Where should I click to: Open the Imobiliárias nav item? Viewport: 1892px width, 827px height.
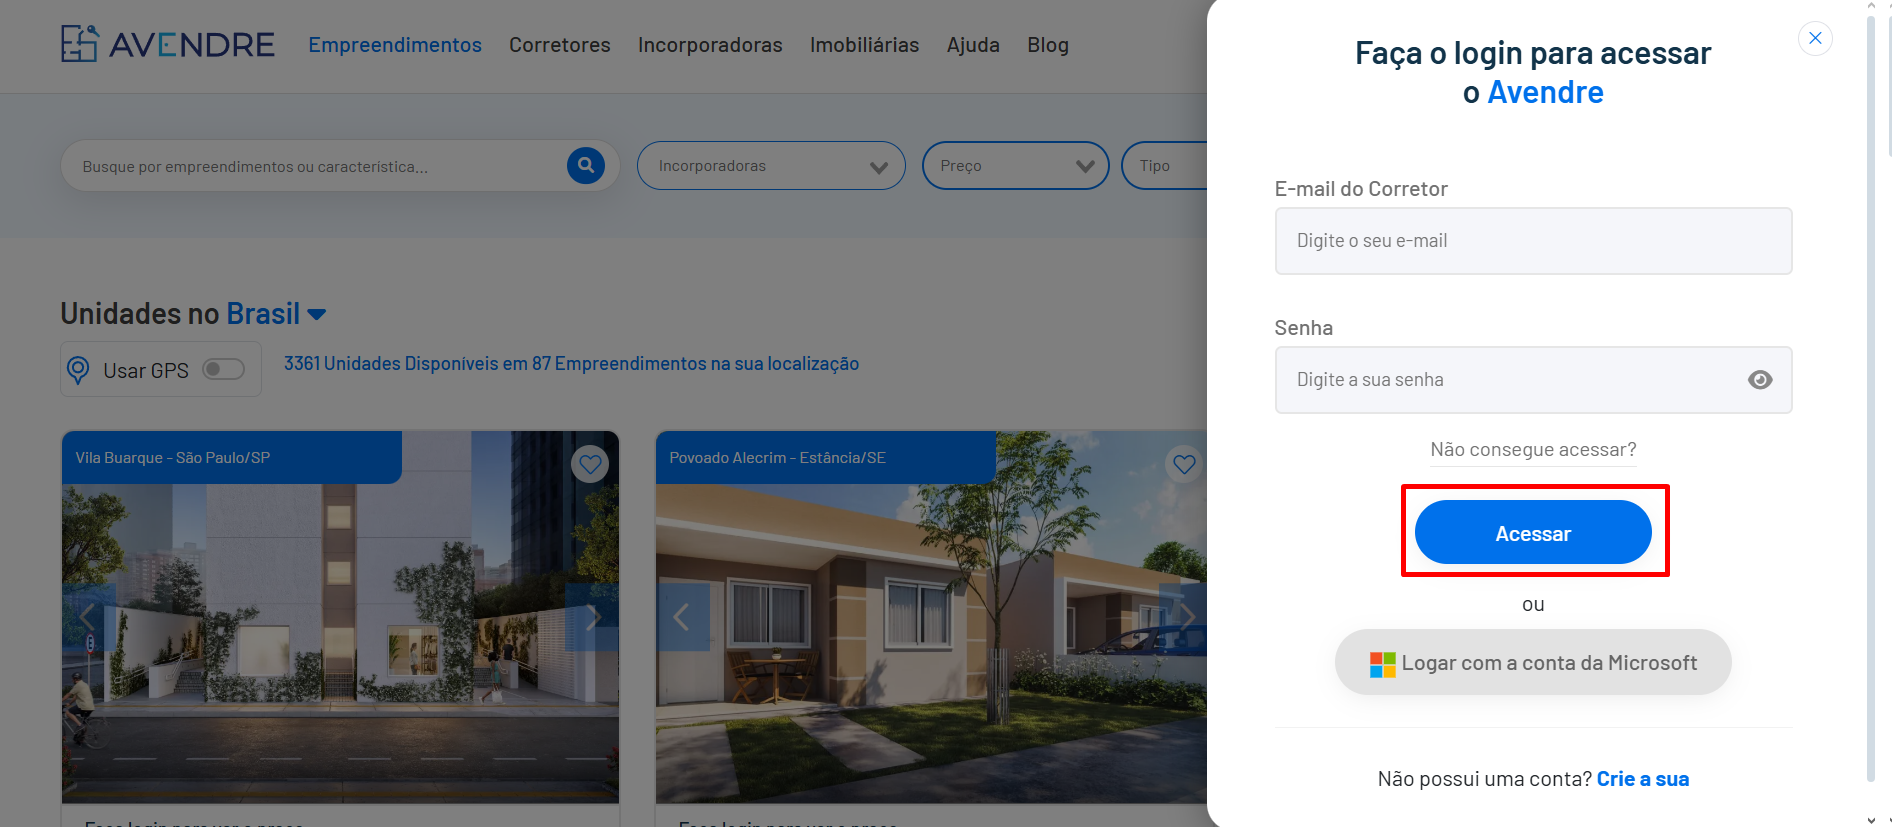tap(864, 45)
